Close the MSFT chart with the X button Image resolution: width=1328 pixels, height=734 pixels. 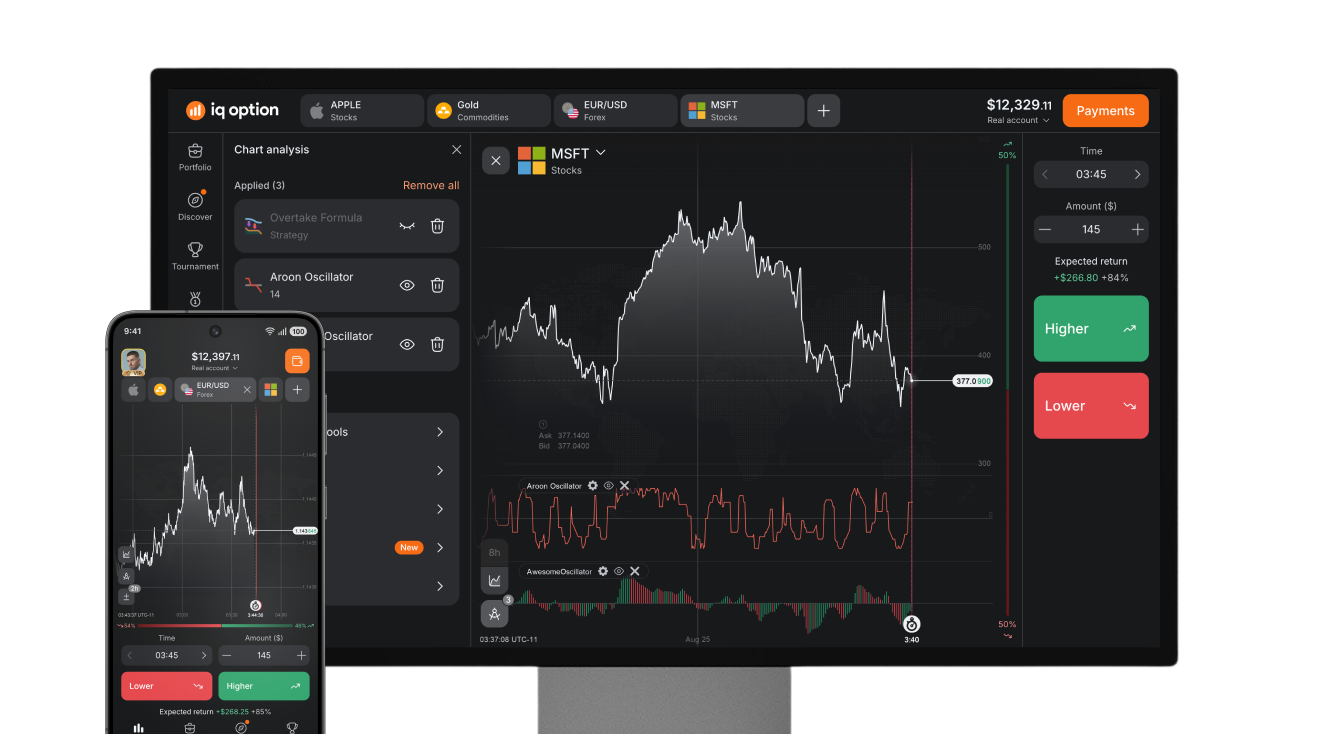click(495, 161)
